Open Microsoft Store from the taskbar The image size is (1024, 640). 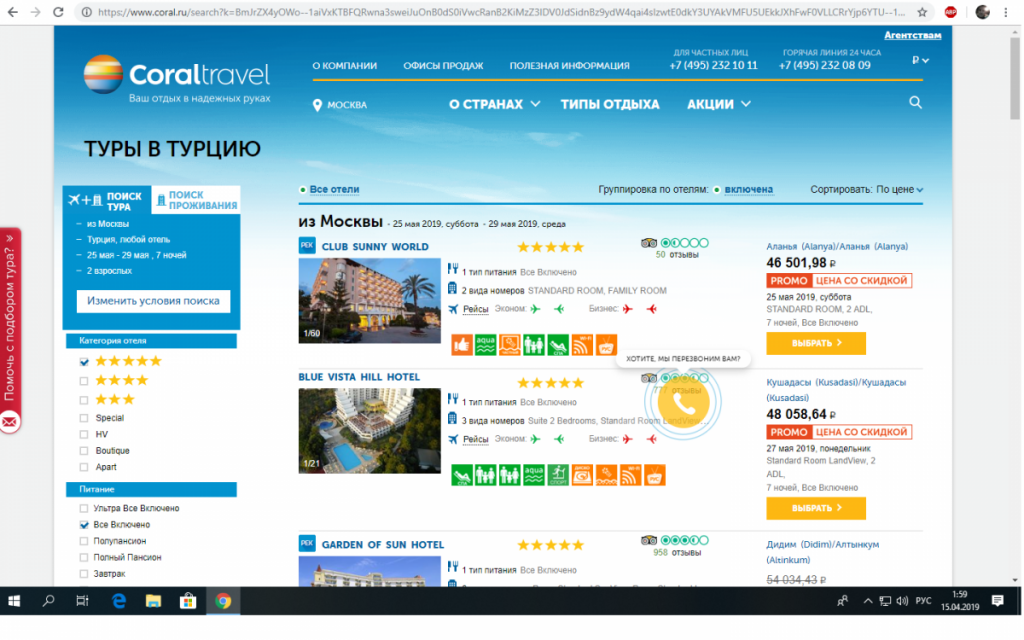tap(187, 601)
